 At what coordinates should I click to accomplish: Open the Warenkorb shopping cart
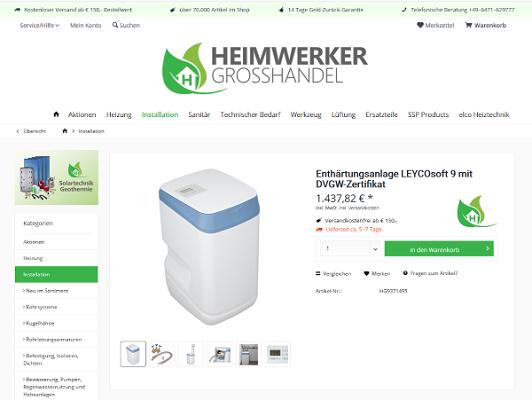pos(486,25)
